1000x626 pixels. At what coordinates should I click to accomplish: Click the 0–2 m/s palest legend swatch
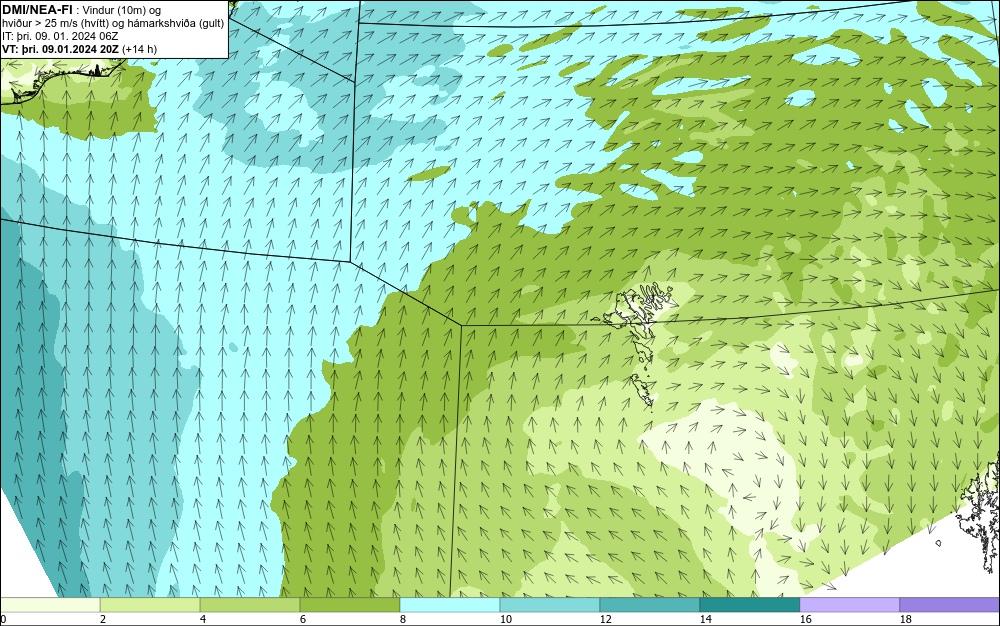tap(50, 604)
